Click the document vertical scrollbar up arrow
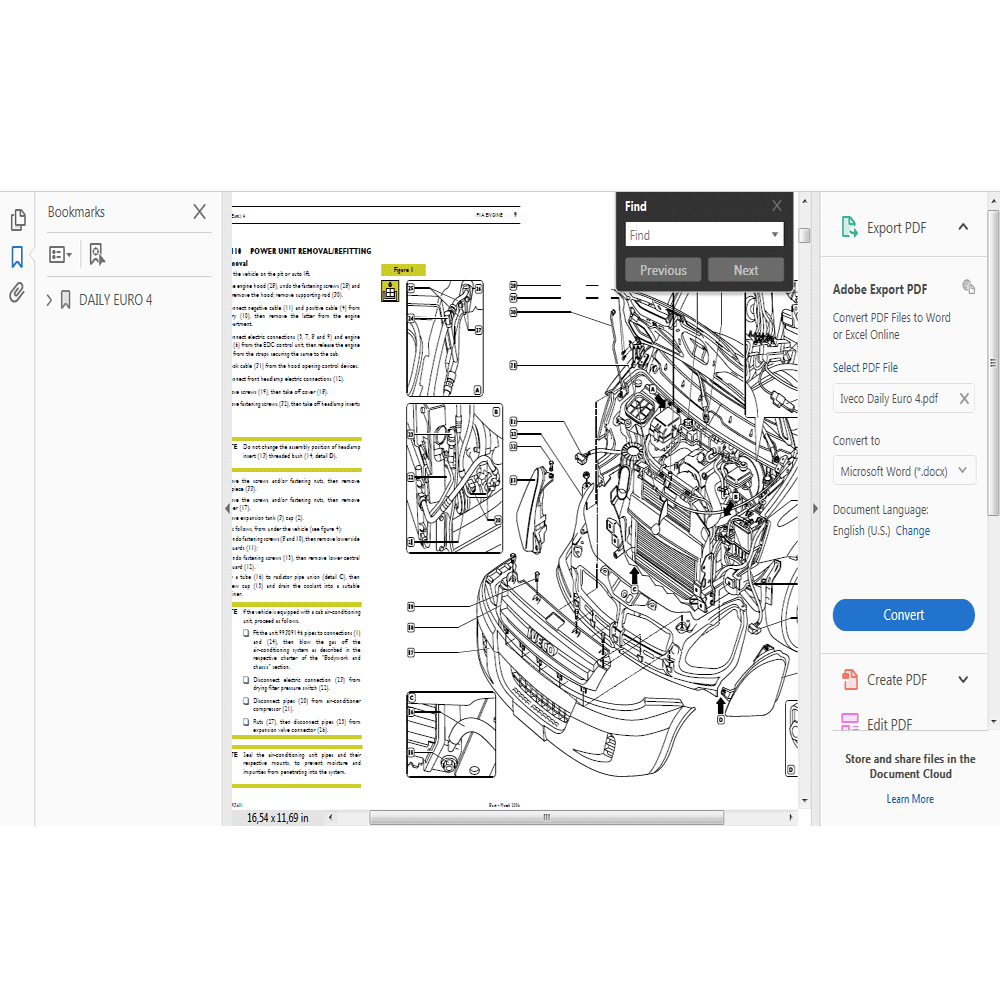The height and width of the screenshot is (1000, 1000). [805, 201]
